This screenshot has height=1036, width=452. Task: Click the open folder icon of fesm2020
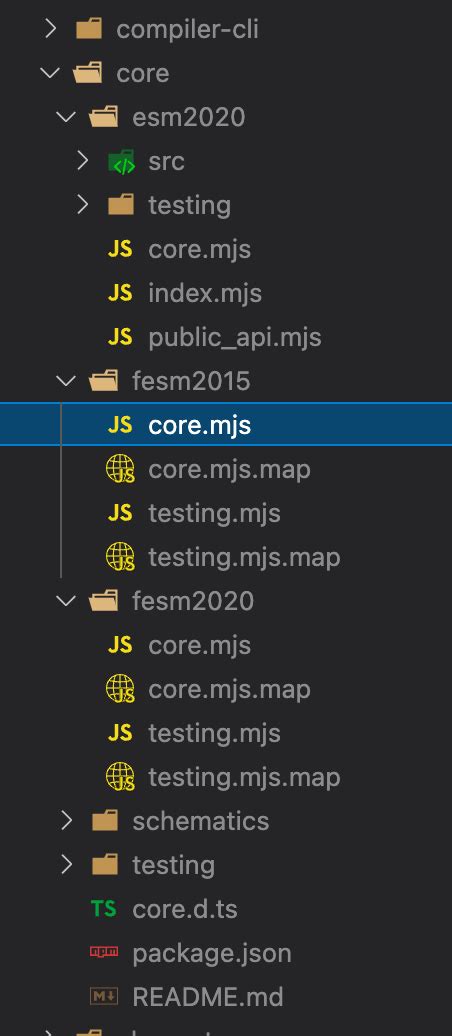[x=104, y=601]
